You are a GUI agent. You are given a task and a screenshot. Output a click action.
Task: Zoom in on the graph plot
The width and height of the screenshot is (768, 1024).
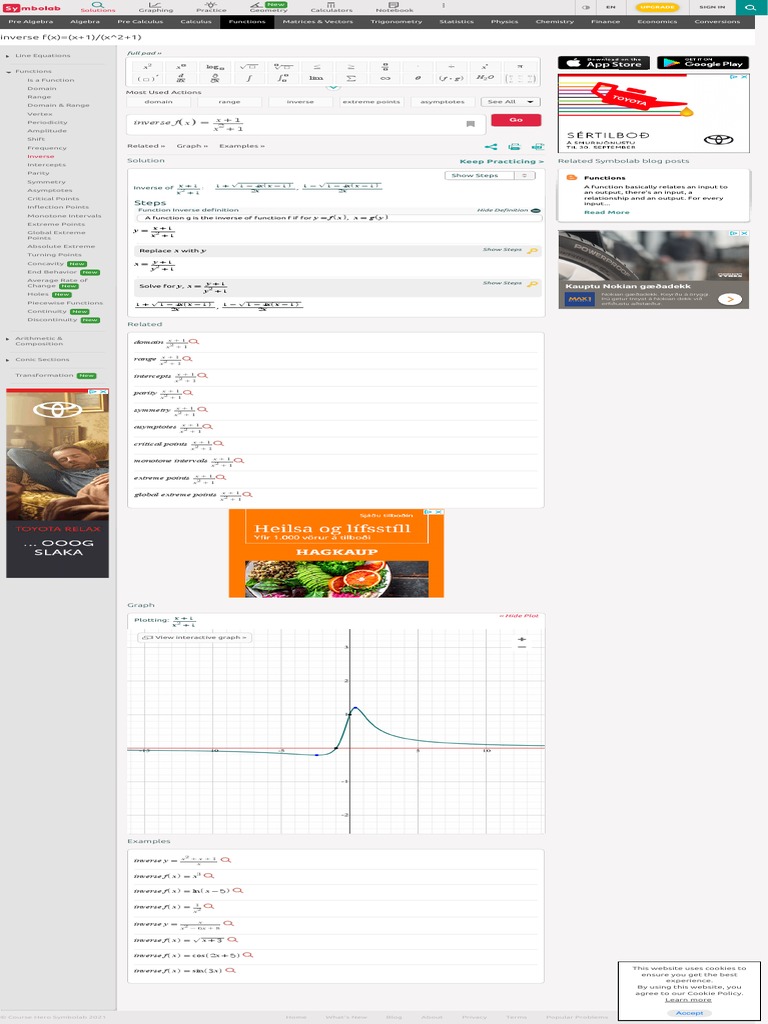(x=521, y=639)
